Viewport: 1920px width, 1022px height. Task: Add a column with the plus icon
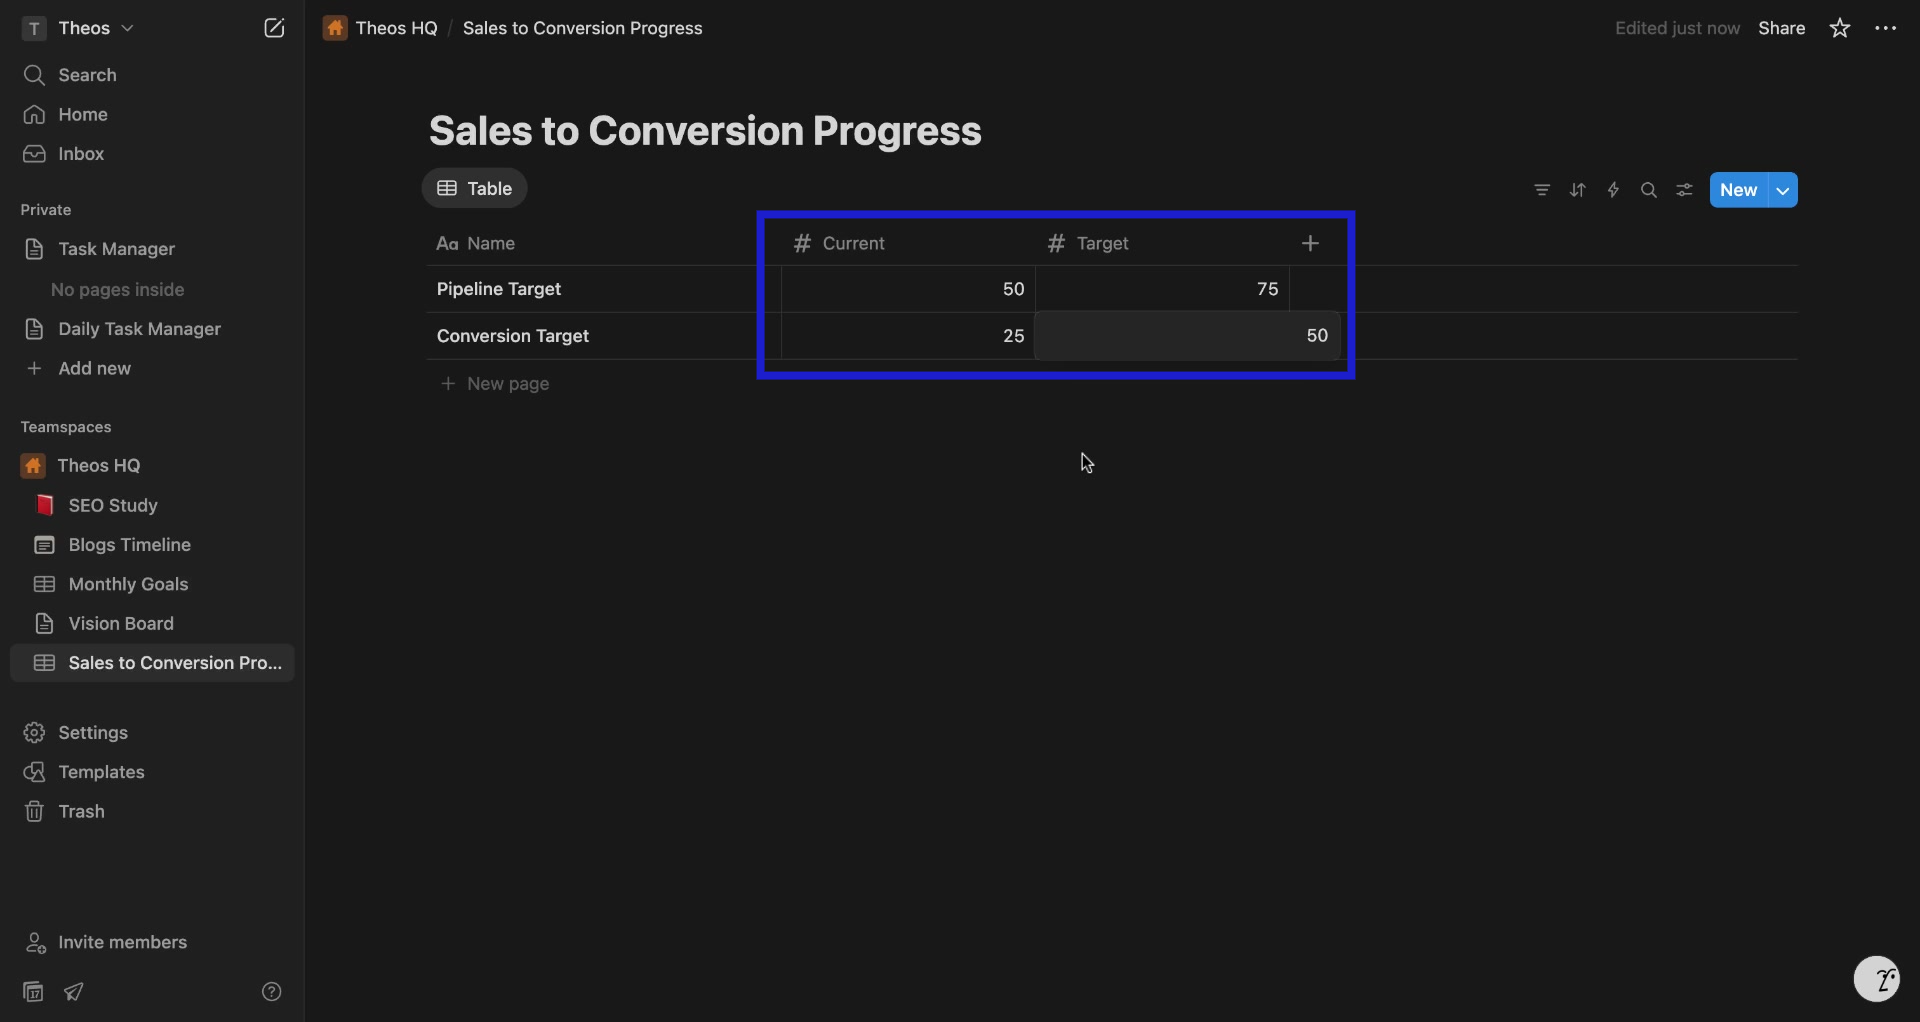pos(1311,243)
